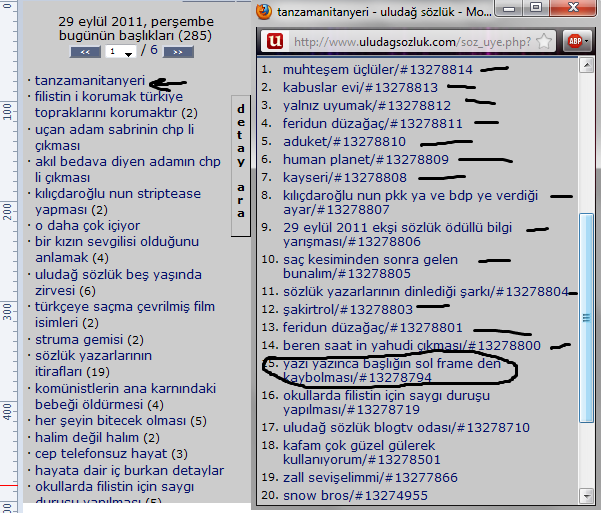This screenshot has width=606, height=513.
Task: Open 'bir kızın sevgilisi olduğunu anlamak'
Action: [117, 249]
